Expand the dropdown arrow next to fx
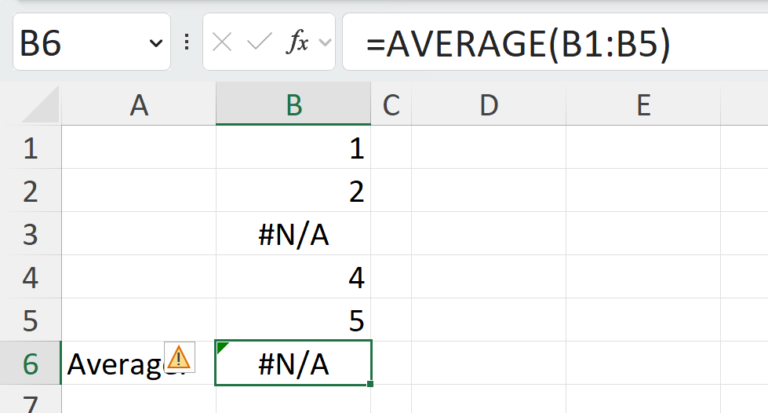The width and height of the screenshot is (768, 413). click(325, 43)
